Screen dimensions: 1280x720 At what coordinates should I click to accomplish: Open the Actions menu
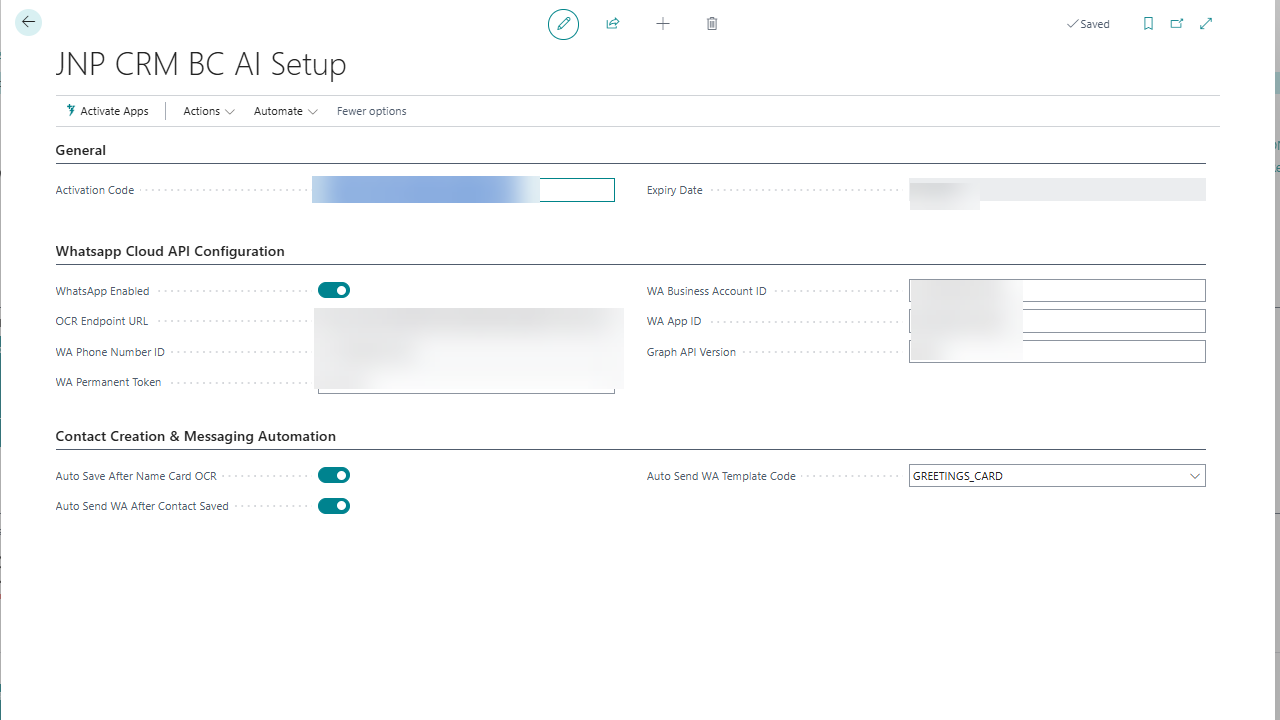(209, 111)
